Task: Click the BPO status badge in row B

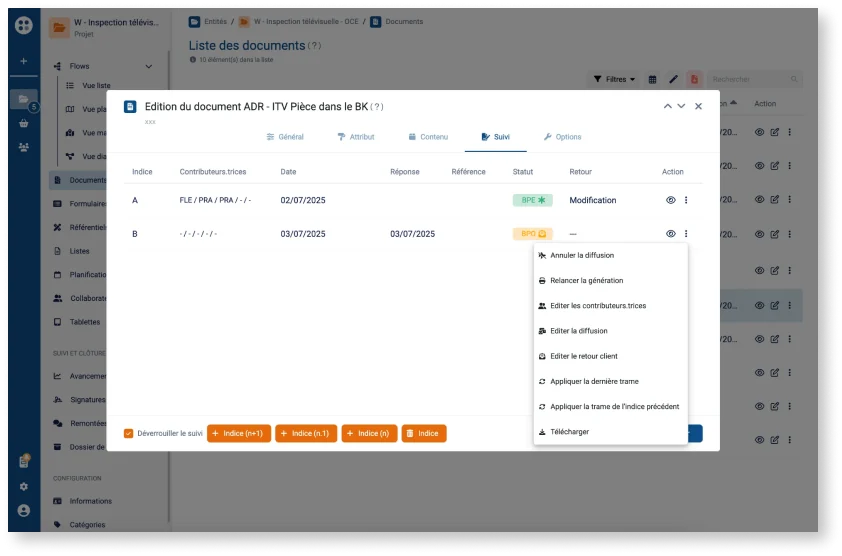Action: (532, 234)
